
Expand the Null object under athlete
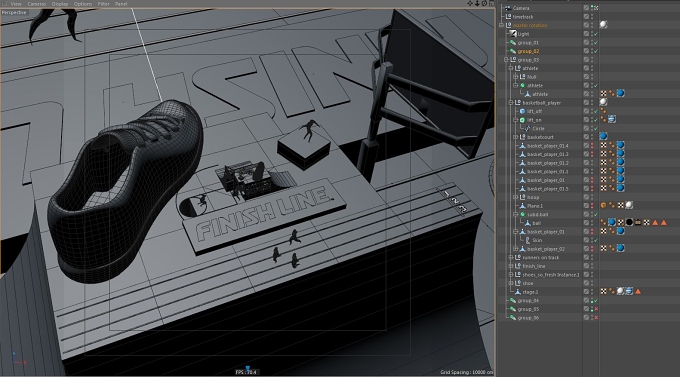516,77
